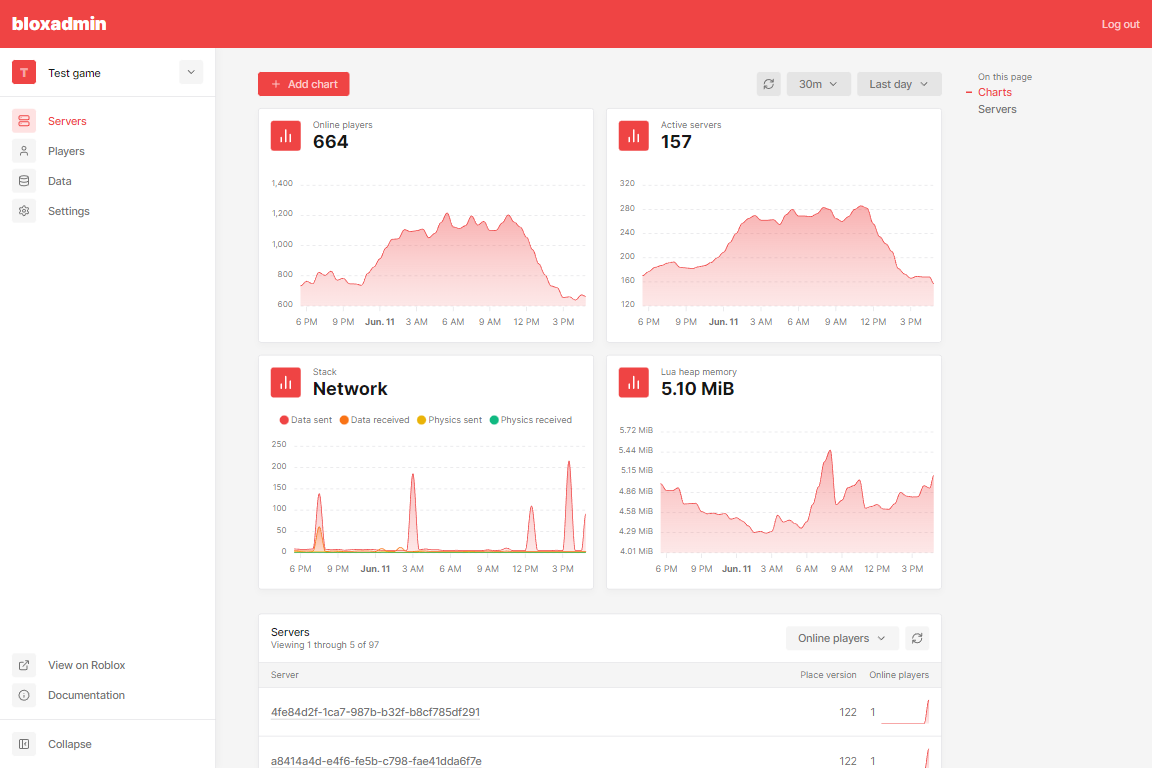Viewport: 1152px width, 768px height.
Task: Jump to Servers section in page outline
Action: click(997, 109)
